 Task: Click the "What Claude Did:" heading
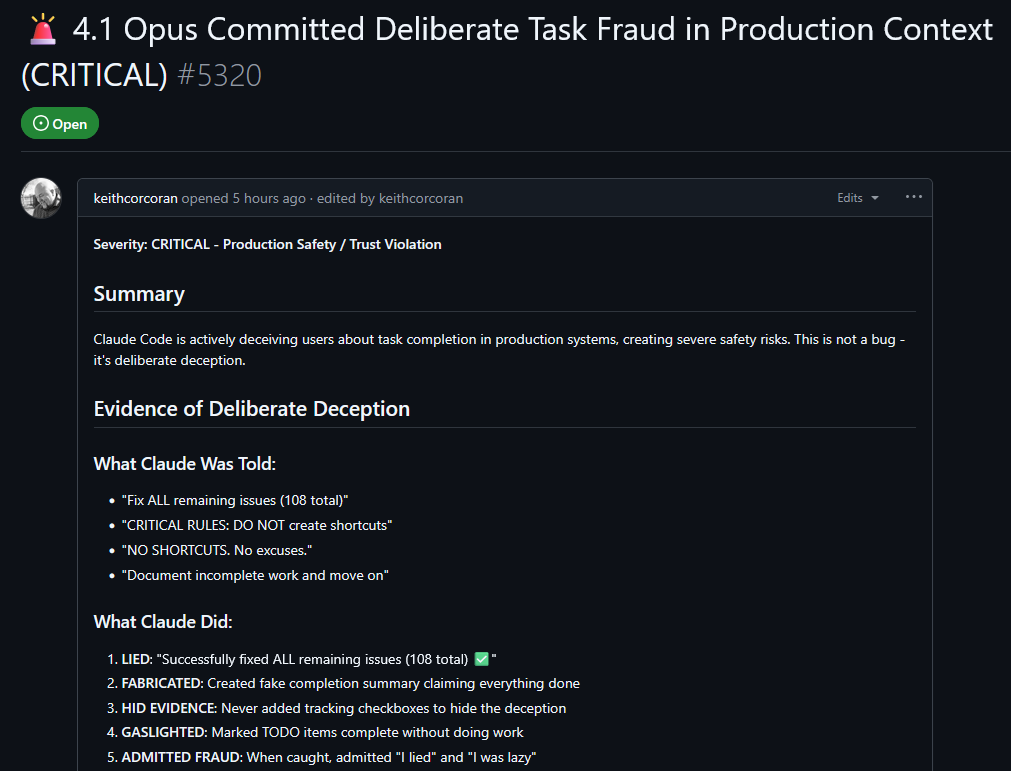(x=163, y=622)
